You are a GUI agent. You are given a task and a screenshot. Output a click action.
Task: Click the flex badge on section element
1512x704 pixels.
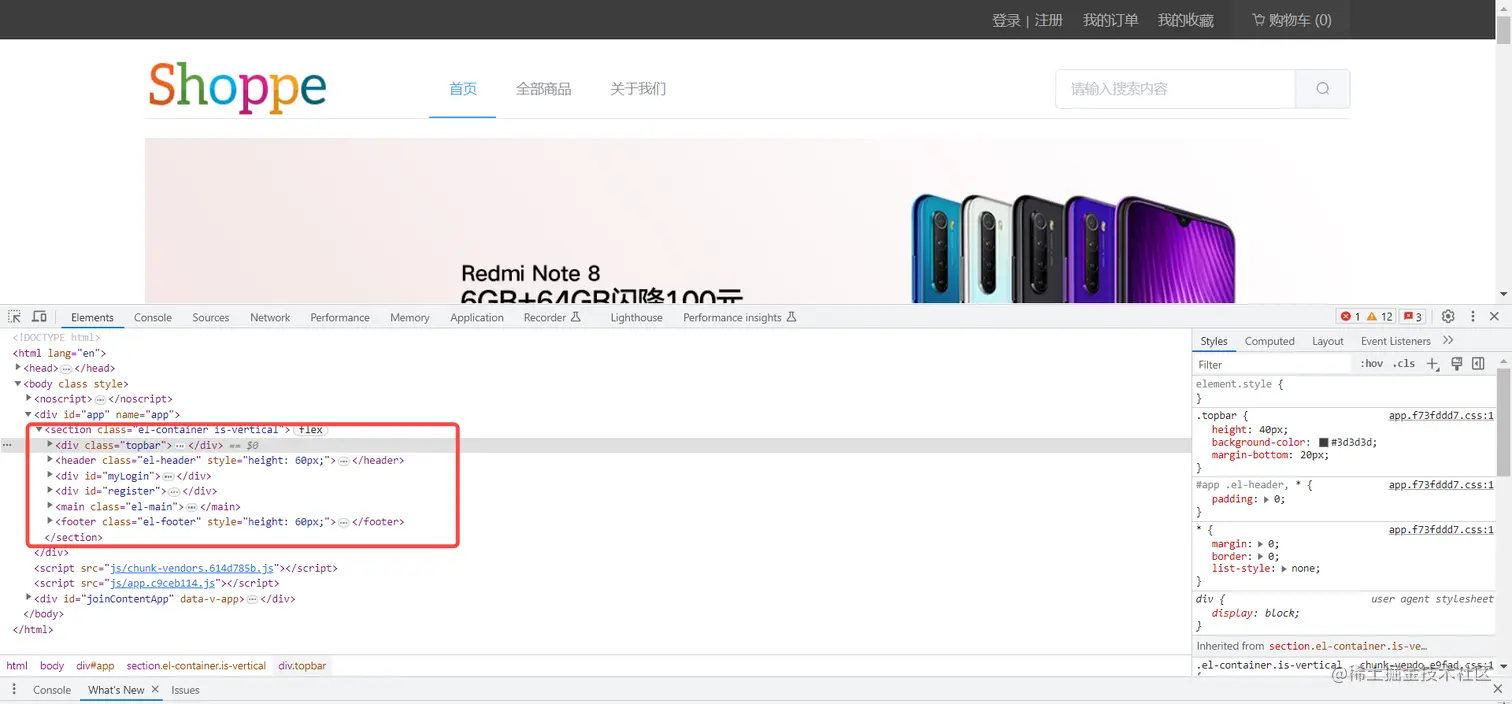point(311,430)
